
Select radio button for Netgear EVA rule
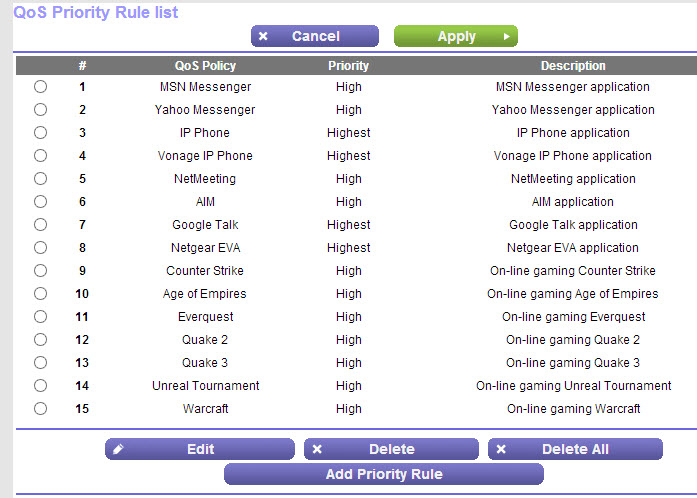[40, 247]
